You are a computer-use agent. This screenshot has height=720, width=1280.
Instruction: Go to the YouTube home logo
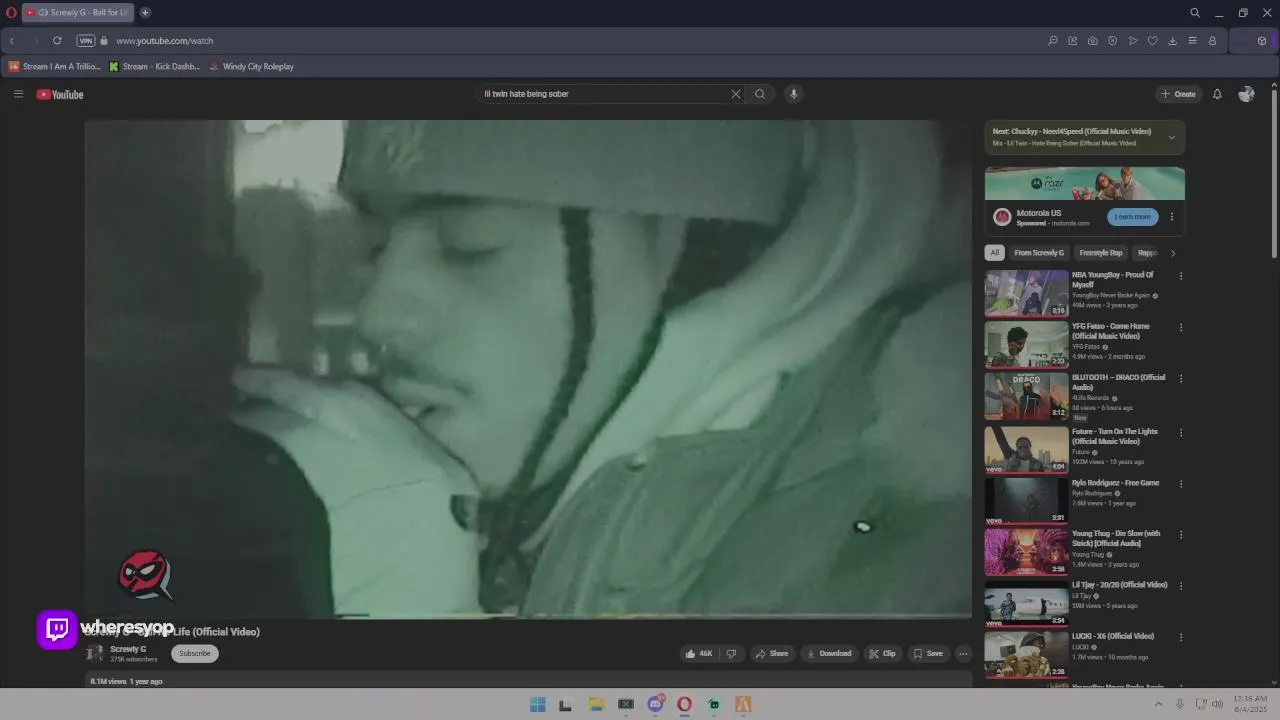click(60, 94)
